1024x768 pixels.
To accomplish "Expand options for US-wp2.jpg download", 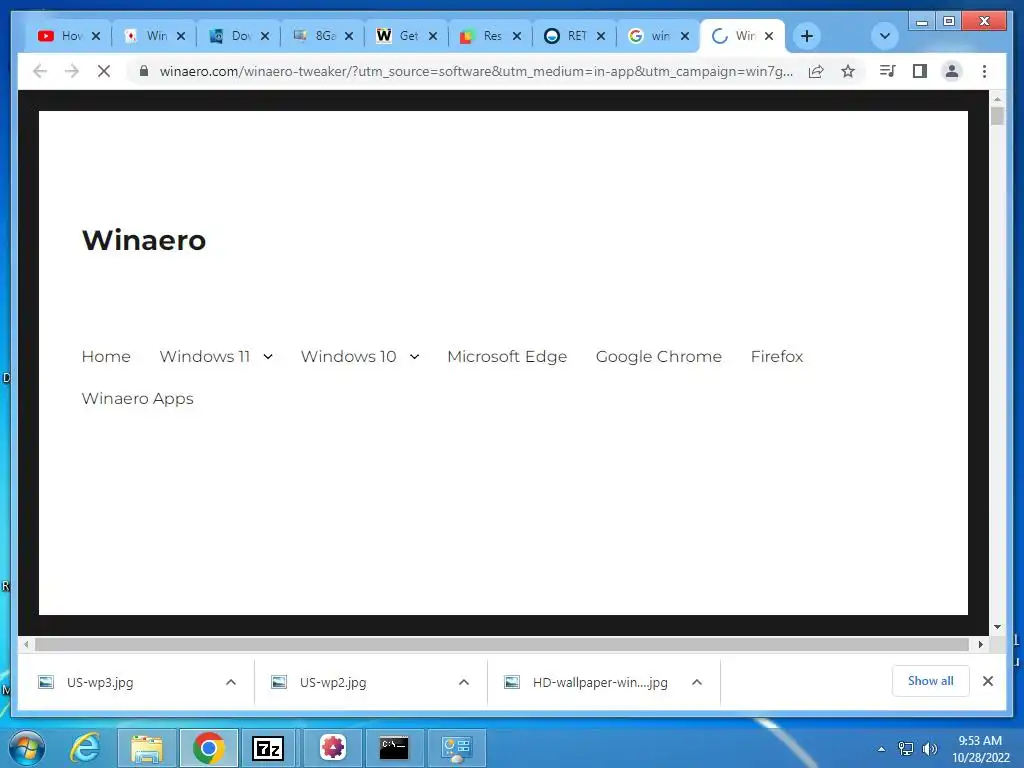I will pyautogui.click(x=464, y=682).
